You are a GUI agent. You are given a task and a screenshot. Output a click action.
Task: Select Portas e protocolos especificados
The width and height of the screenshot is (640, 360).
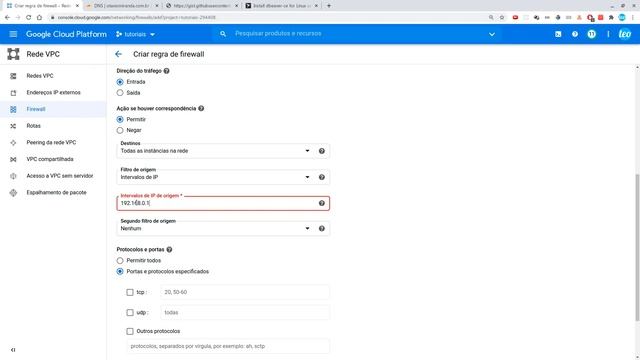(120, 271)
